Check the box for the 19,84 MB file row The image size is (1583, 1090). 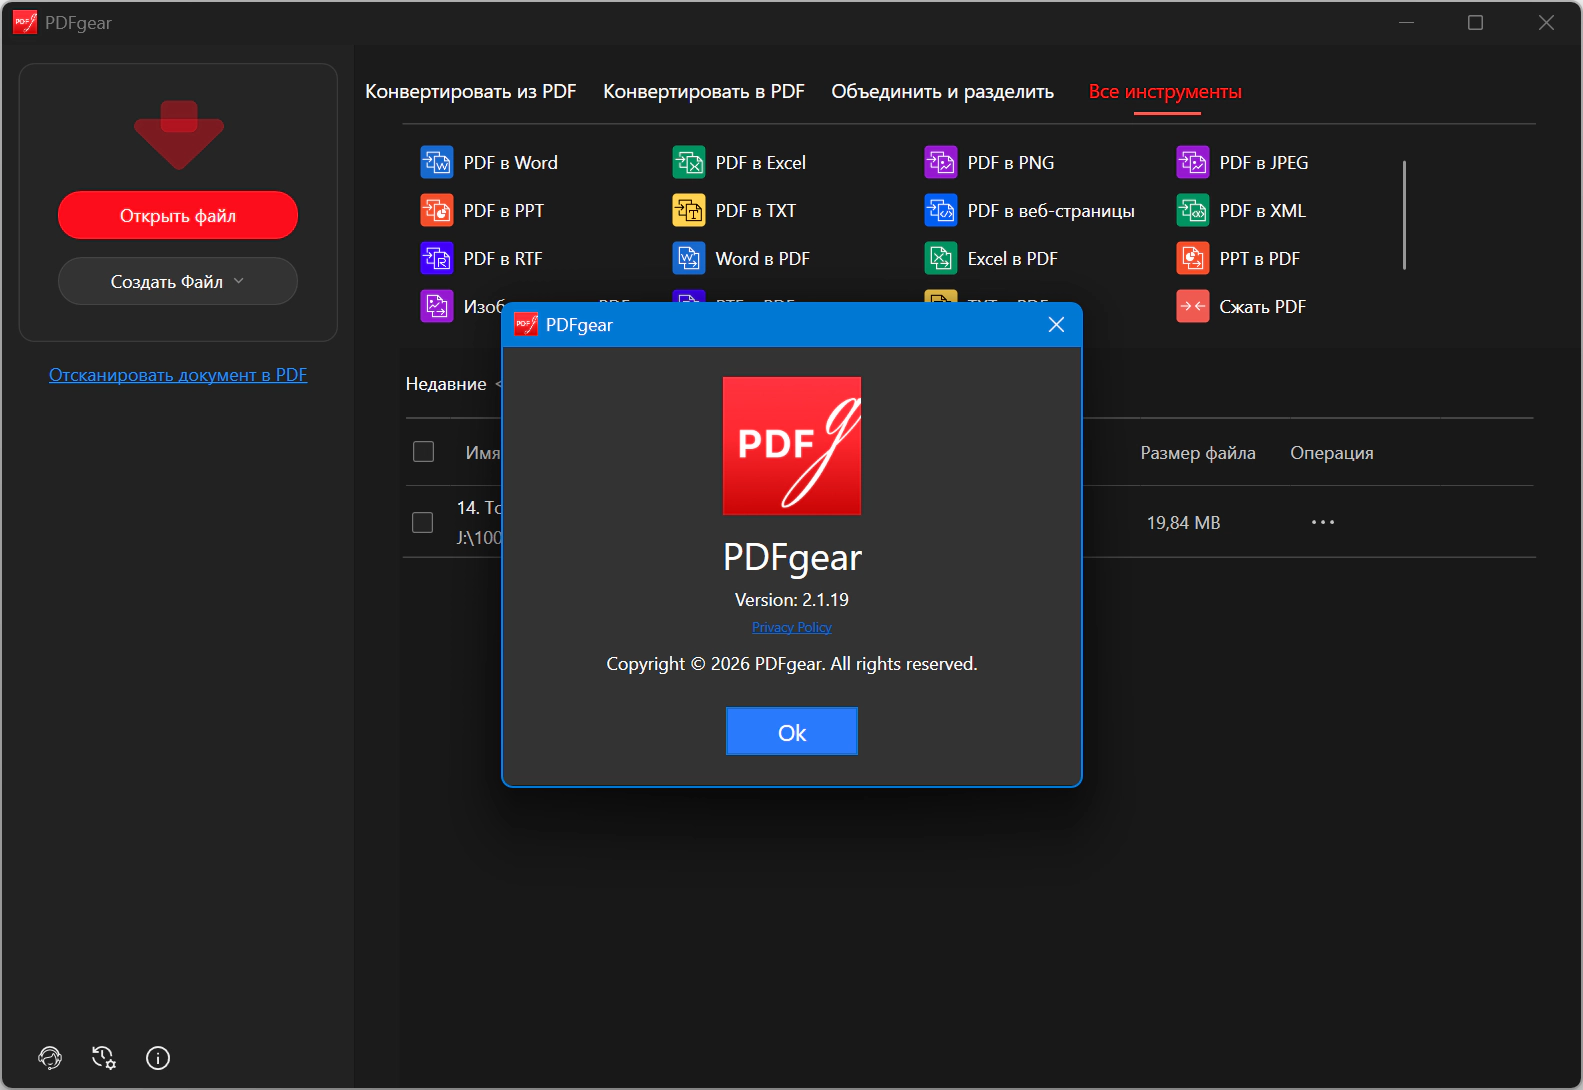point(423,522)
